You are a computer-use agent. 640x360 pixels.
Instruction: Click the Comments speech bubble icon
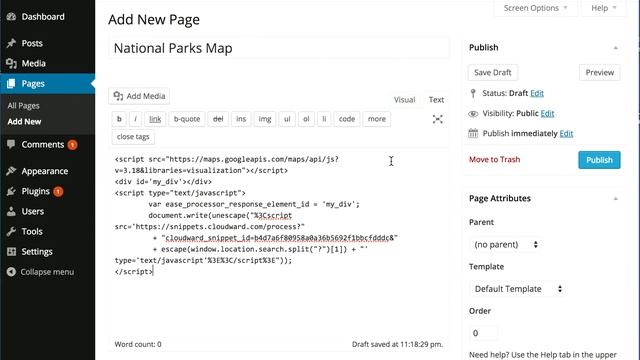[x=11, y=144]
